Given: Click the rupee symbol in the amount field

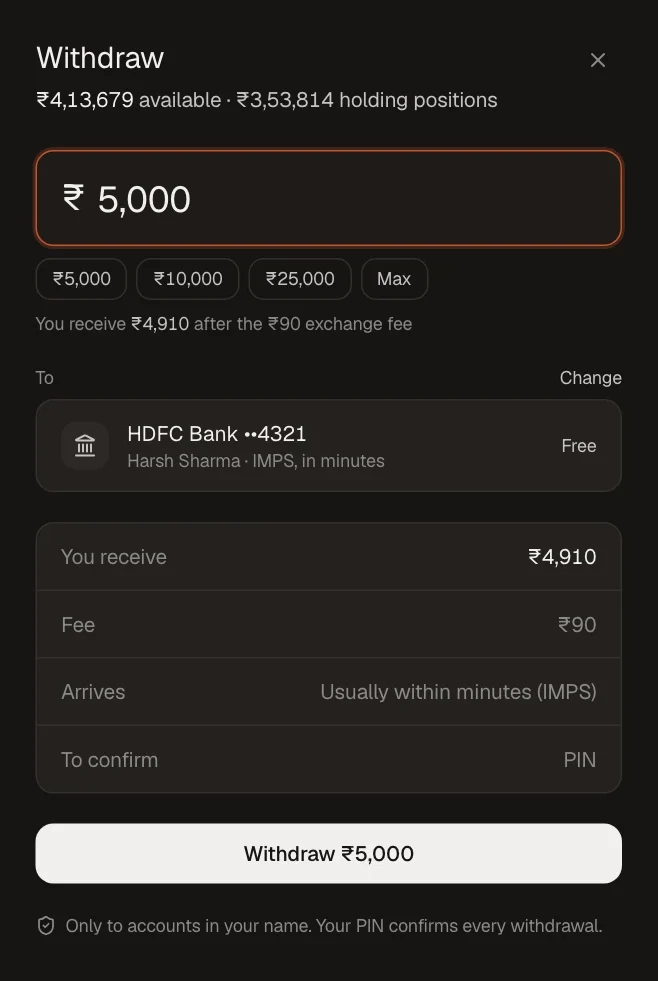Looking at the screenshot, I should coord(73,197).
